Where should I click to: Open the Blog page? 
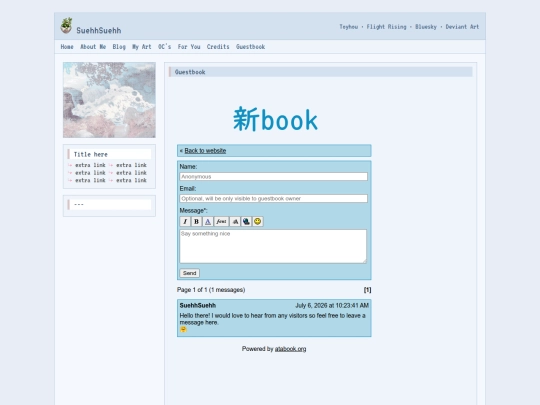coord(119,47)
